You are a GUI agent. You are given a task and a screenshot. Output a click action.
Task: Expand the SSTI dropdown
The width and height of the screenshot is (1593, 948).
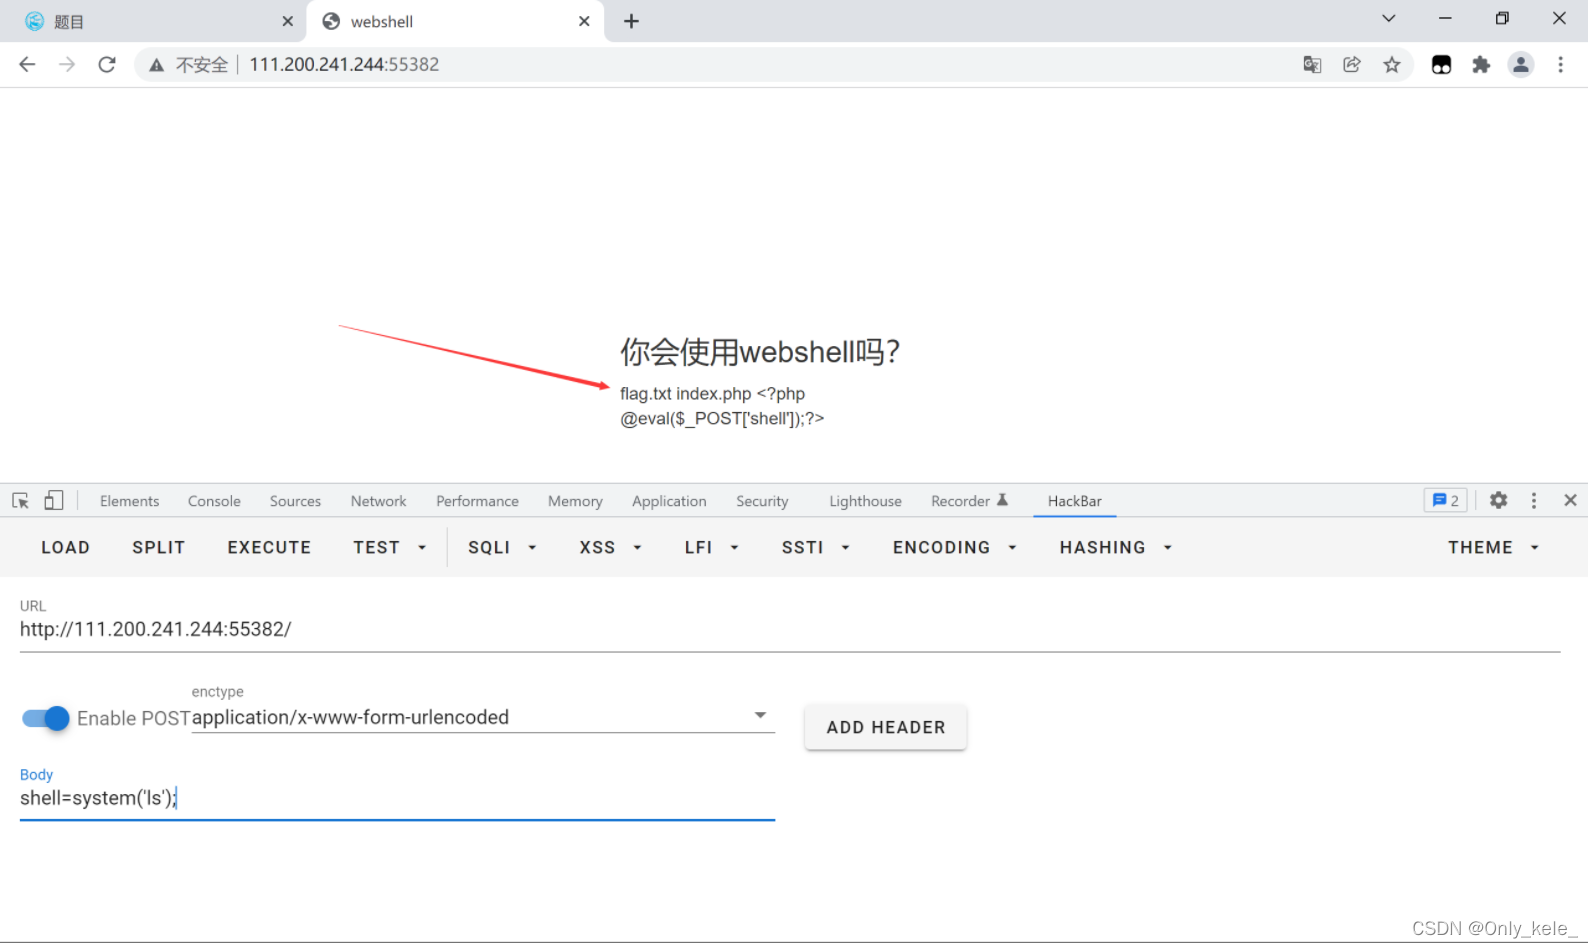[815, 548]
